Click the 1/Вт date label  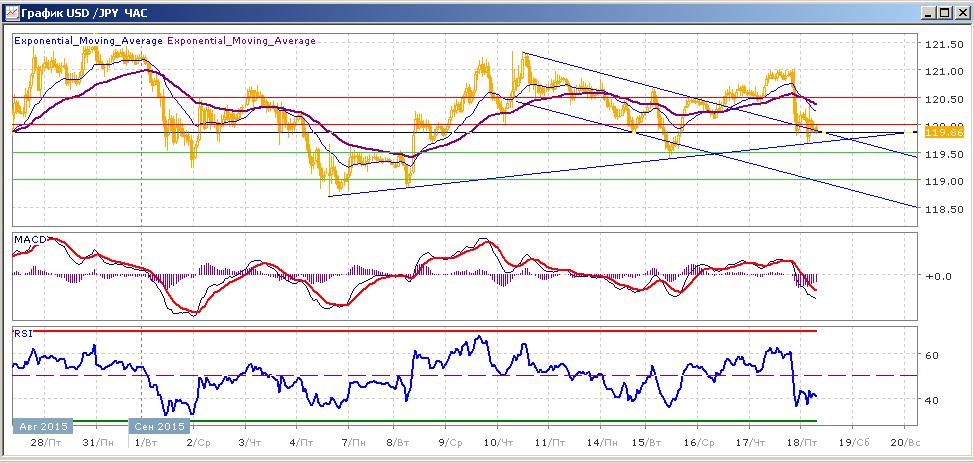[149, 442]
